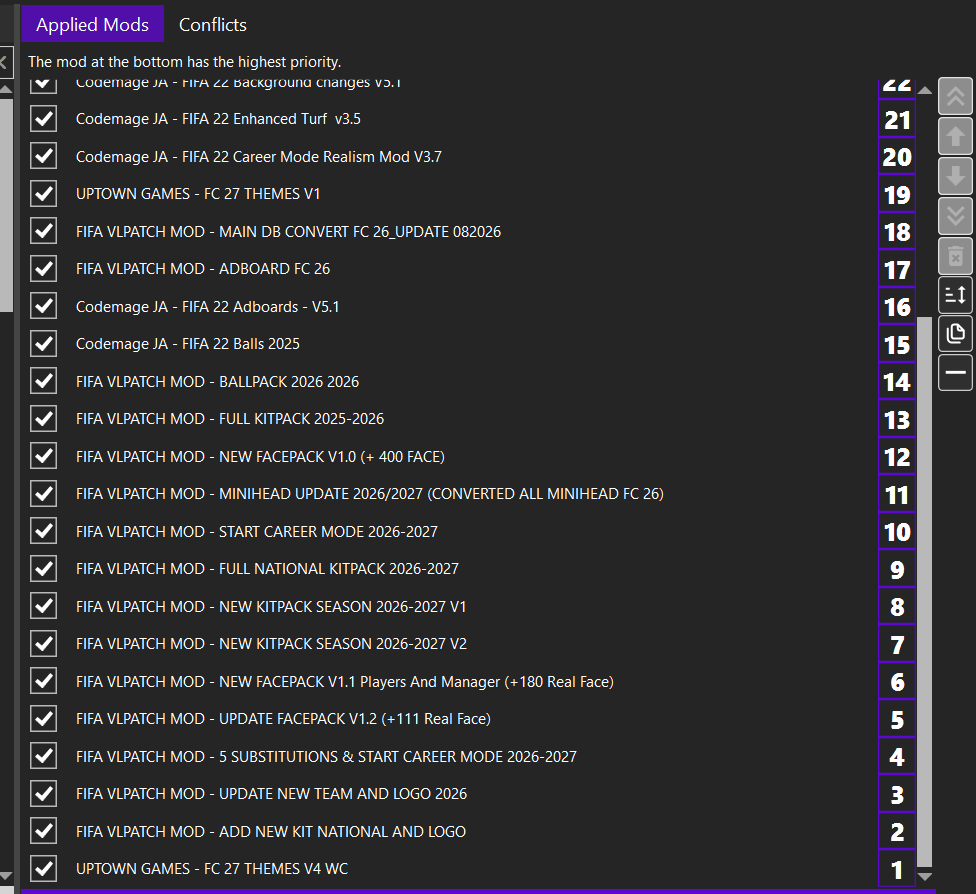The height and width of the screenshot is (894, 976).
Task: Click the left panel collapse chevron
Action: [x=4, y=62]
